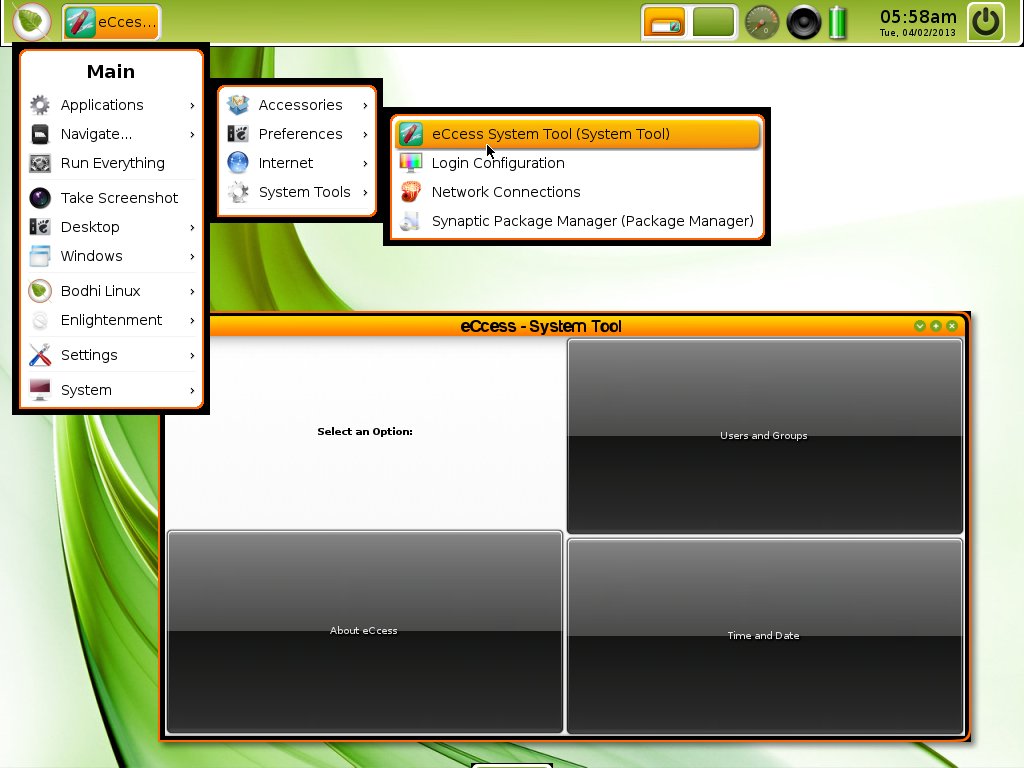Switch to the first orange virtual desktop pager
1024x768 pixels.
[x=665, y=22]
